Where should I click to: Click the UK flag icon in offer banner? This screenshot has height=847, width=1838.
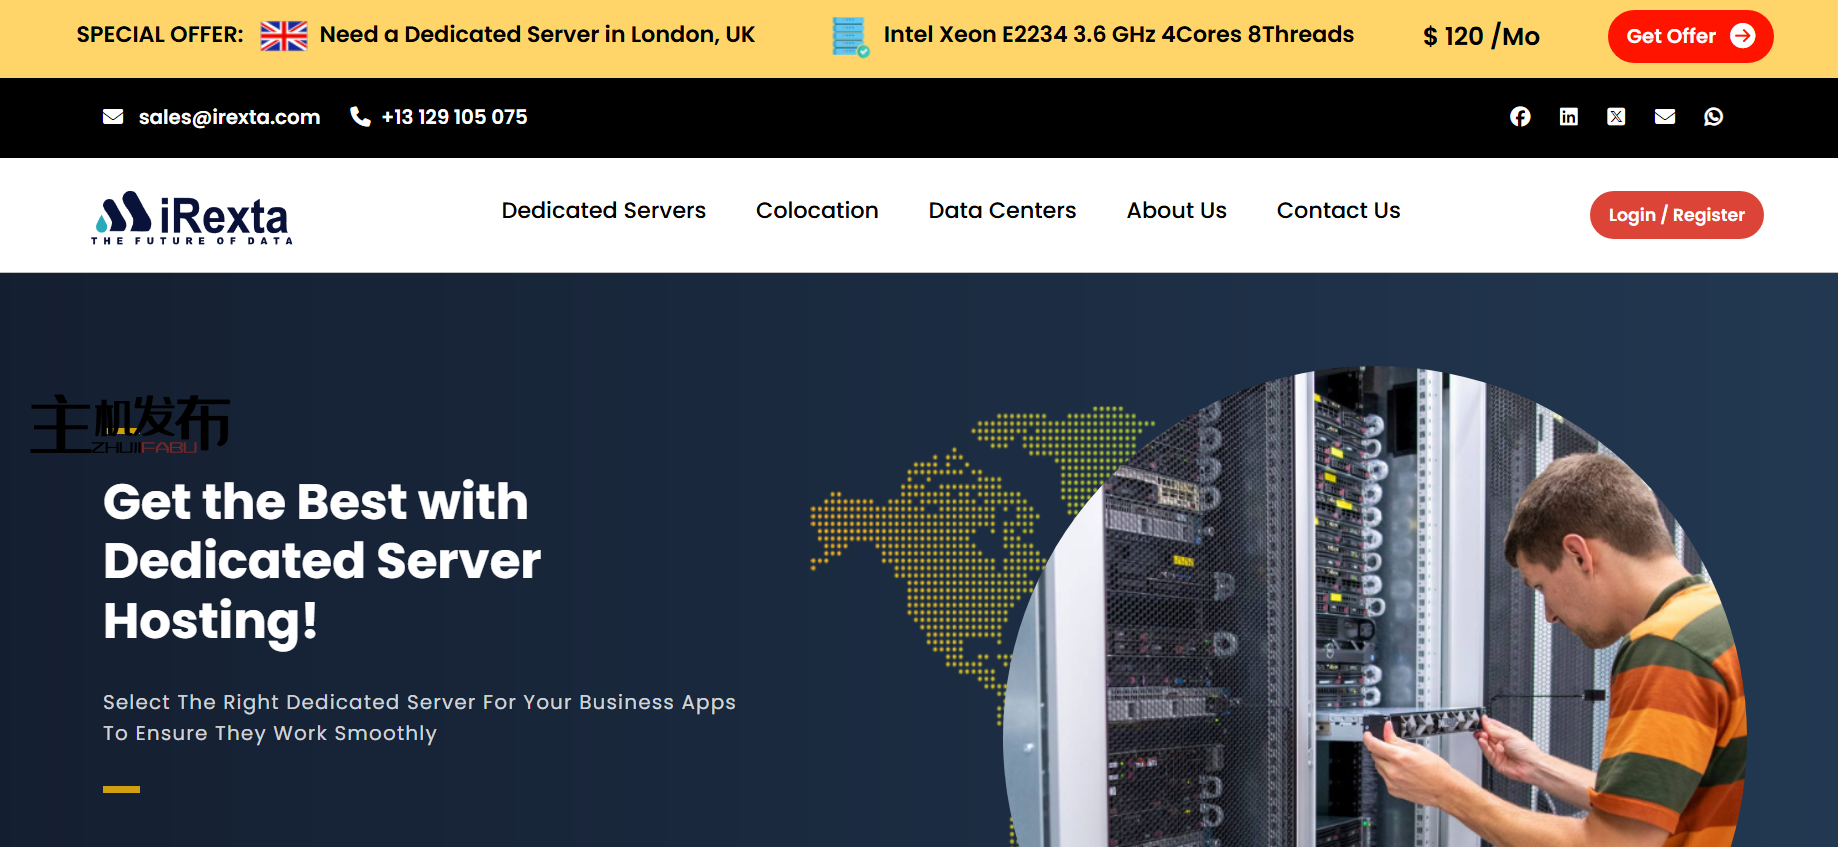point(284,36)
